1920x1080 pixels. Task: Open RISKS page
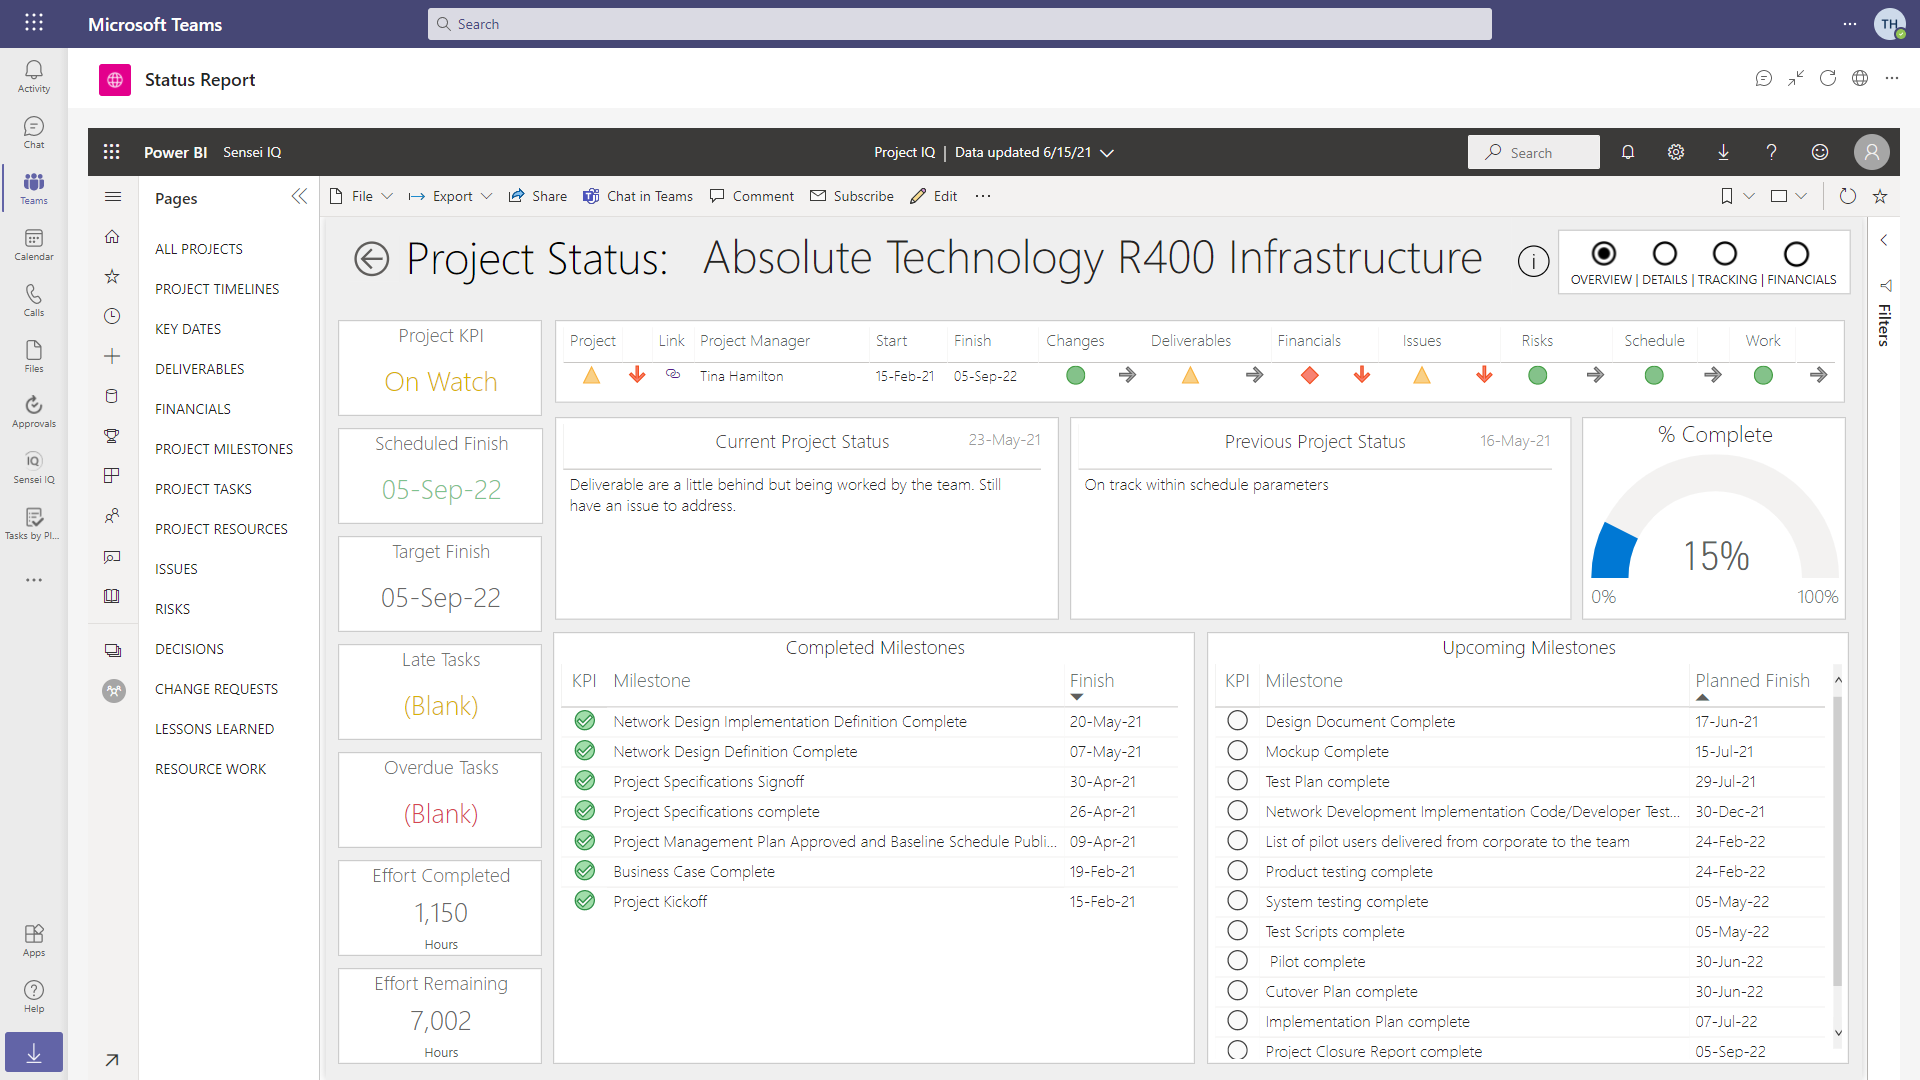(172, 609)
